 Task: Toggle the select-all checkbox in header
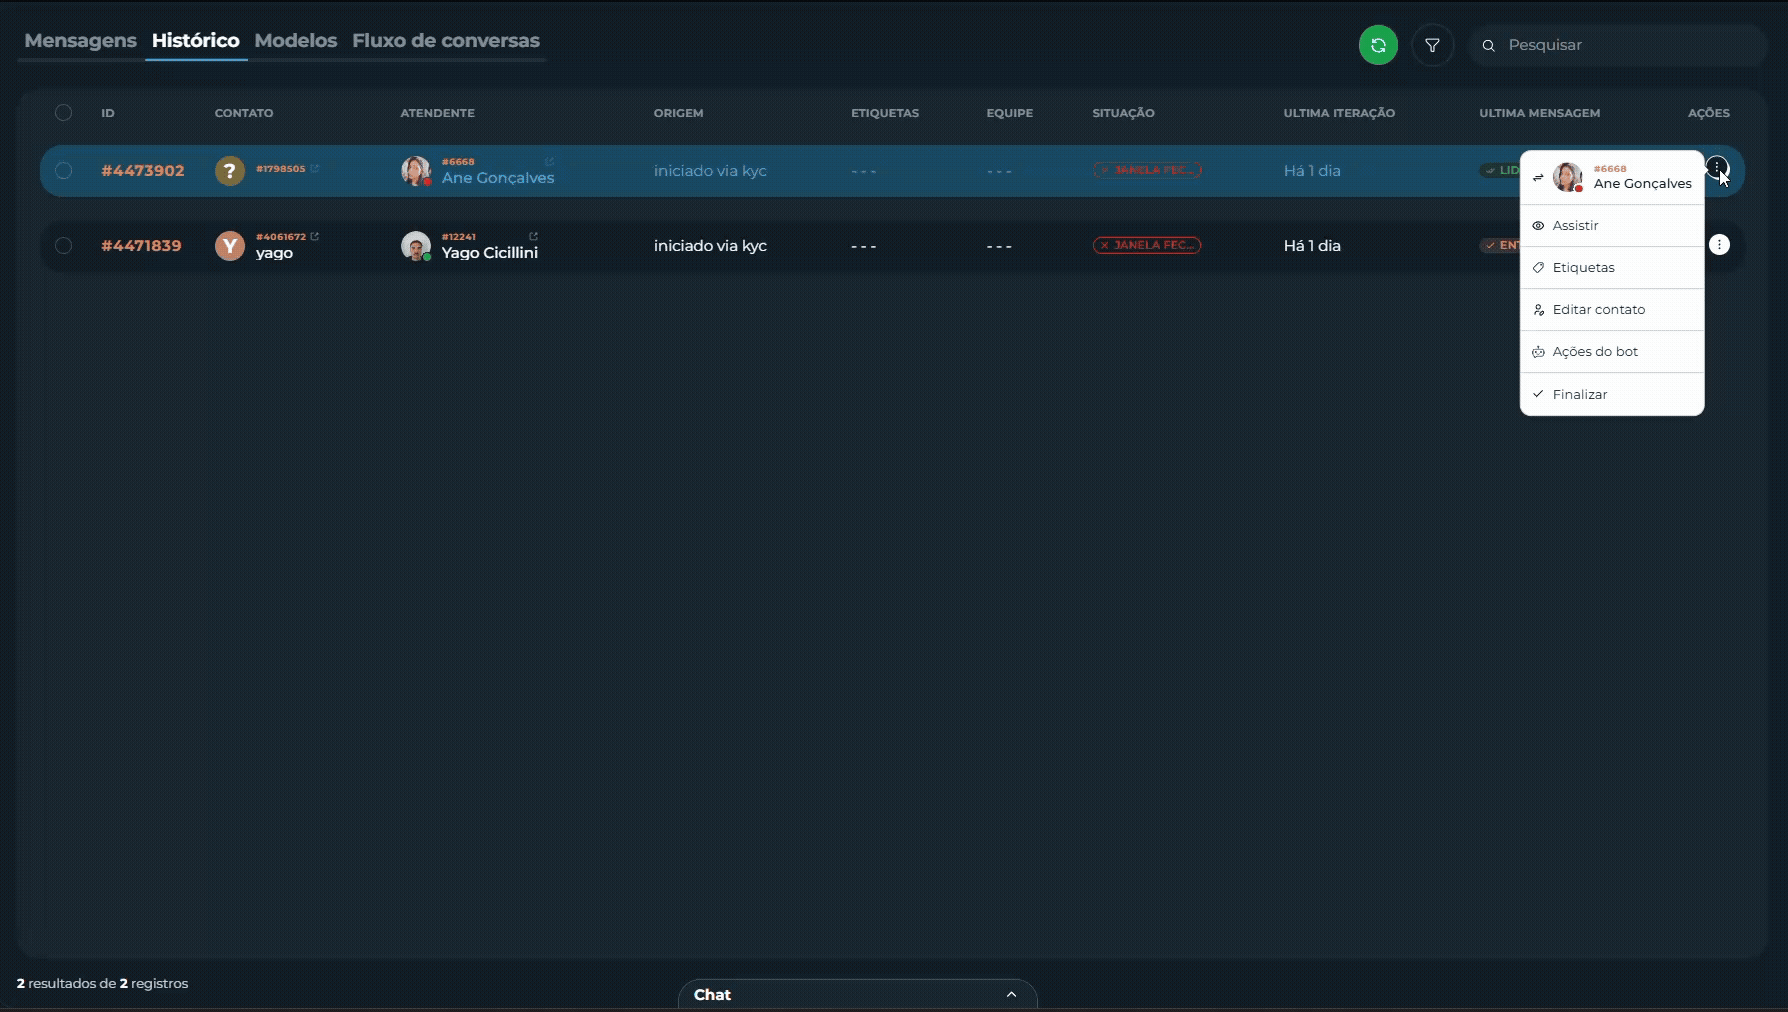[x=63, y=113]
